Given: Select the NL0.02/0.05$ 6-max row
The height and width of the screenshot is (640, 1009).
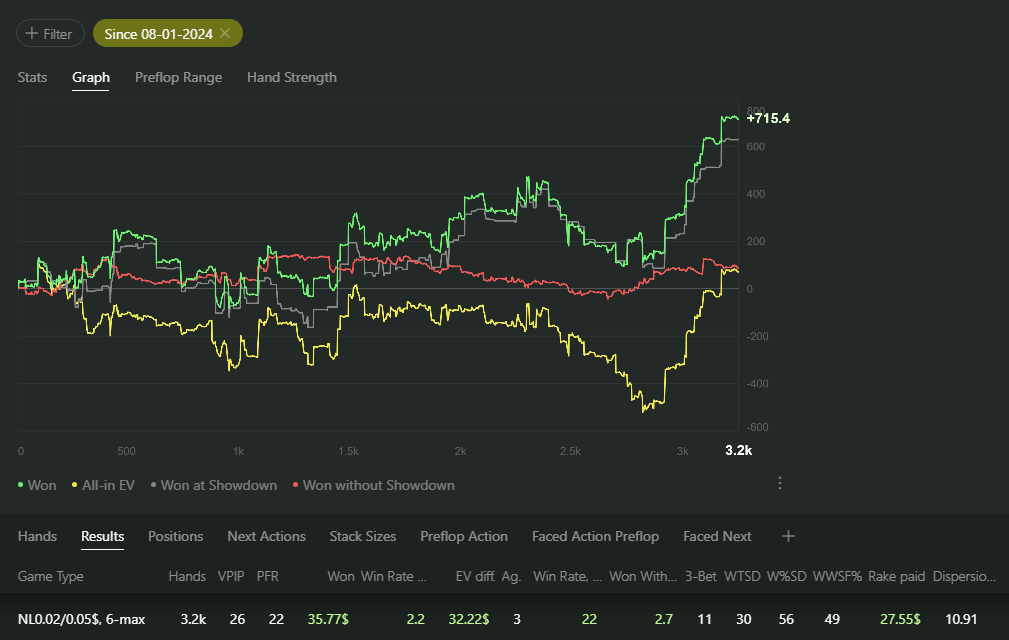Looking at the screenshot, I should click(x=504, y=619).
